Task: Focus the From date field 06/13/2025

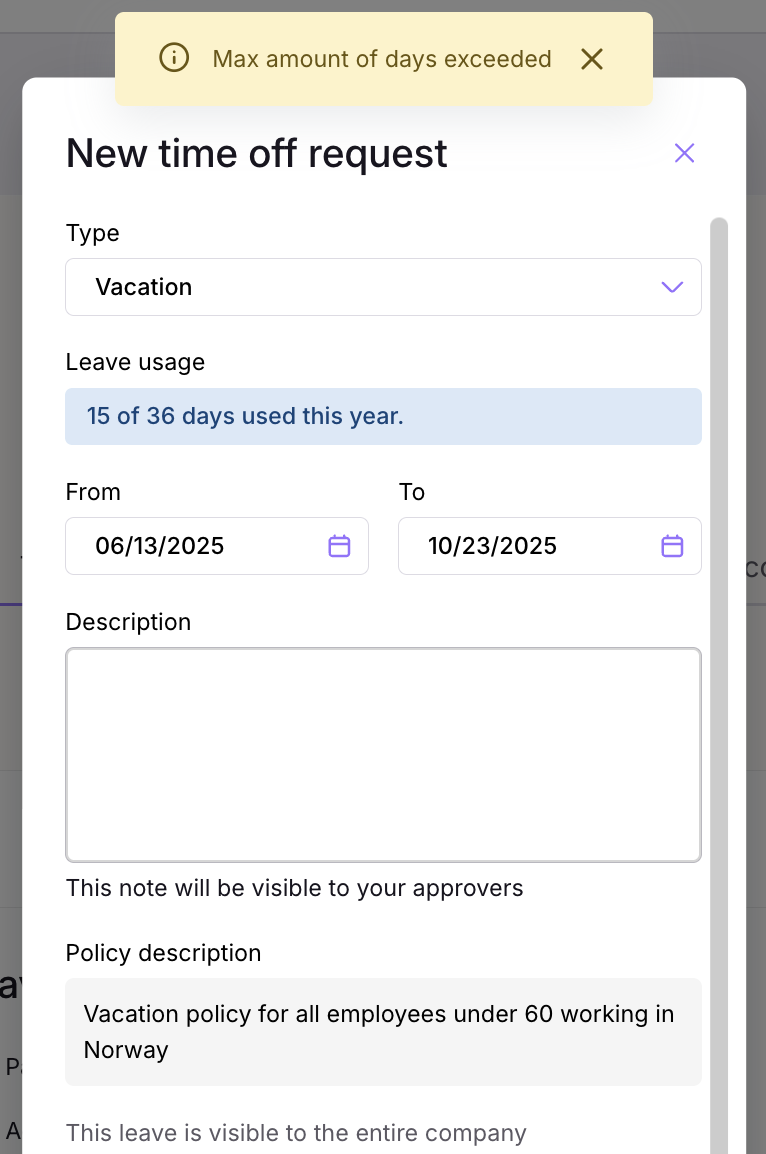Action: pos(217,546)
